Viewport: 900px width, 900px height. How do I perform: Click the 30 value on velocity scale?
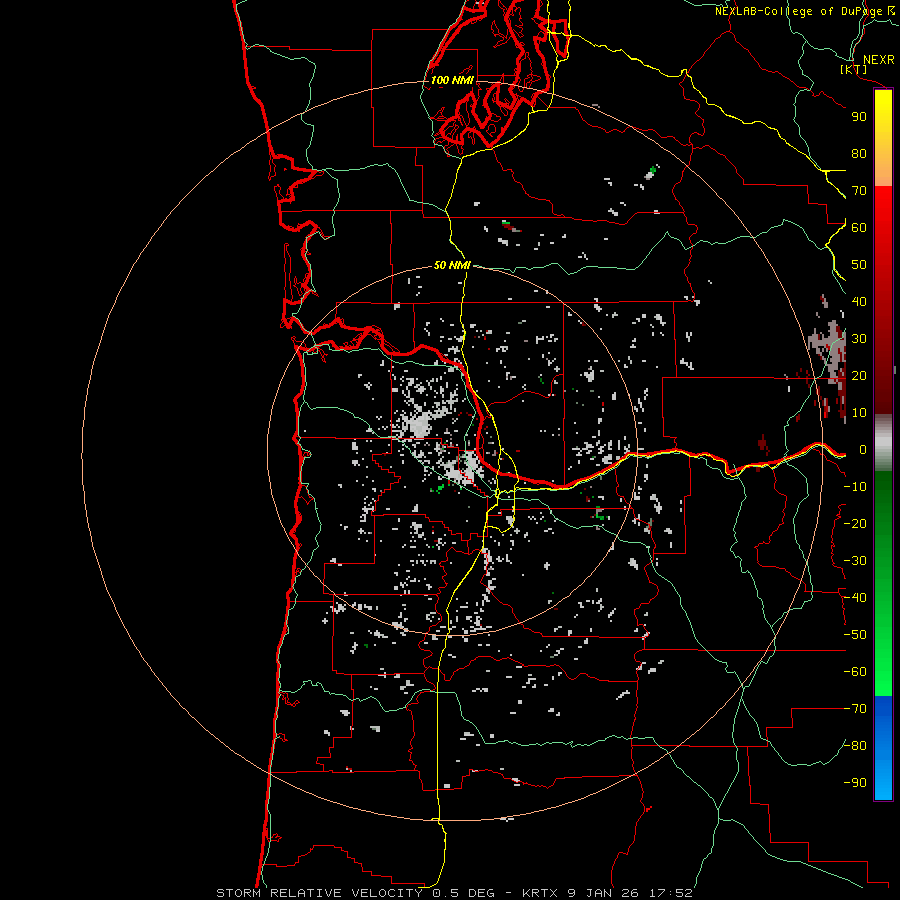pos(859,339)
